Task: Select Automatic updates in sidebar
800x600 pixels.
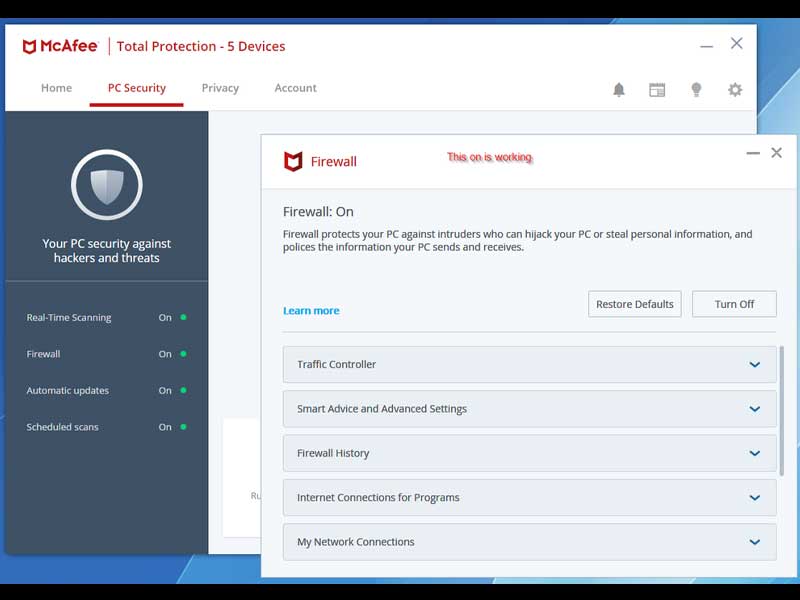Action: click(68, 391)
